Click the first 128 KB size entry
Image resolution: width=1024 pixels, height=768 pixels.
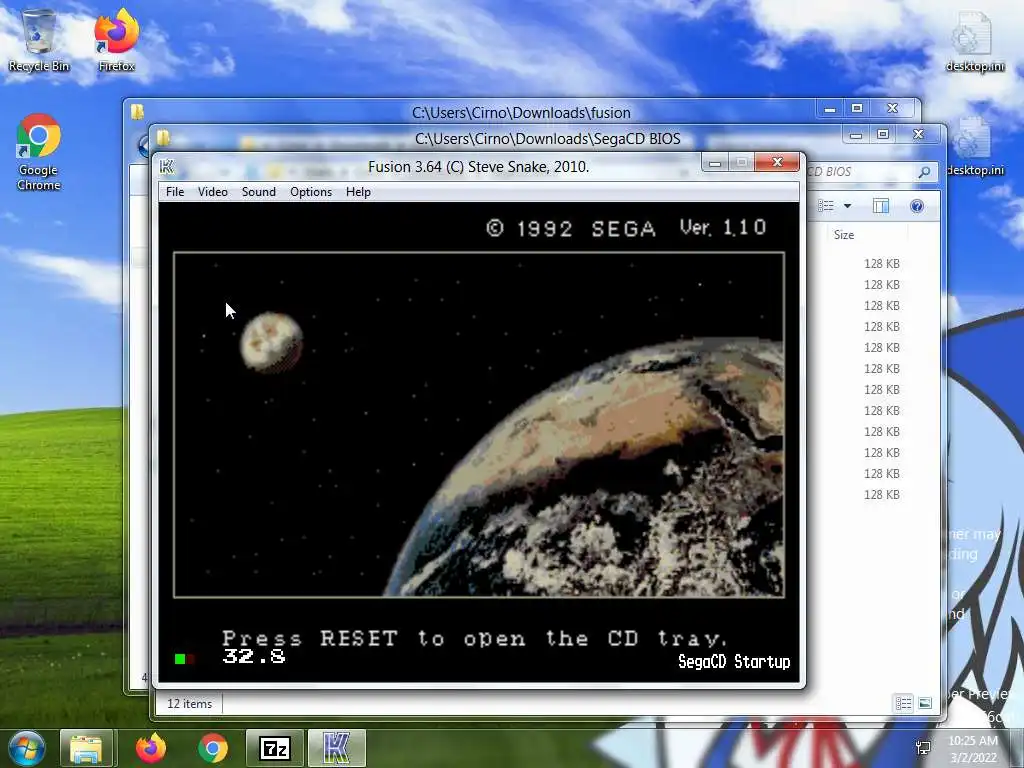(882, 264)
